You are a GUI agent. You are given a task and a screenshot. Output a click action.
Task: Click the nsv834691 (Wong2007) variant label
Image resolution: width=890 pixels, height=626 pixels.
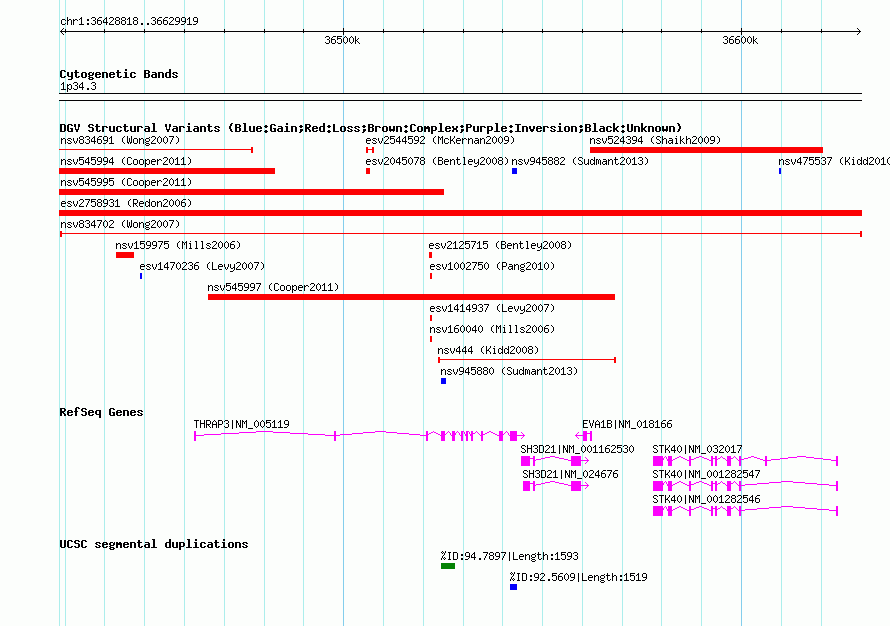tap(120, 140)
